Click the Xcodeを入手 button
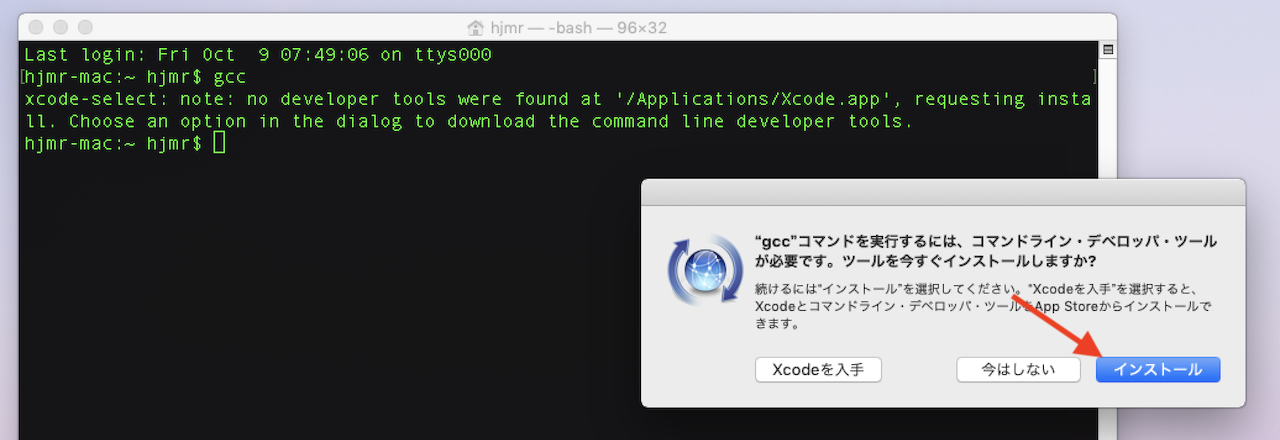 point(818,369)
